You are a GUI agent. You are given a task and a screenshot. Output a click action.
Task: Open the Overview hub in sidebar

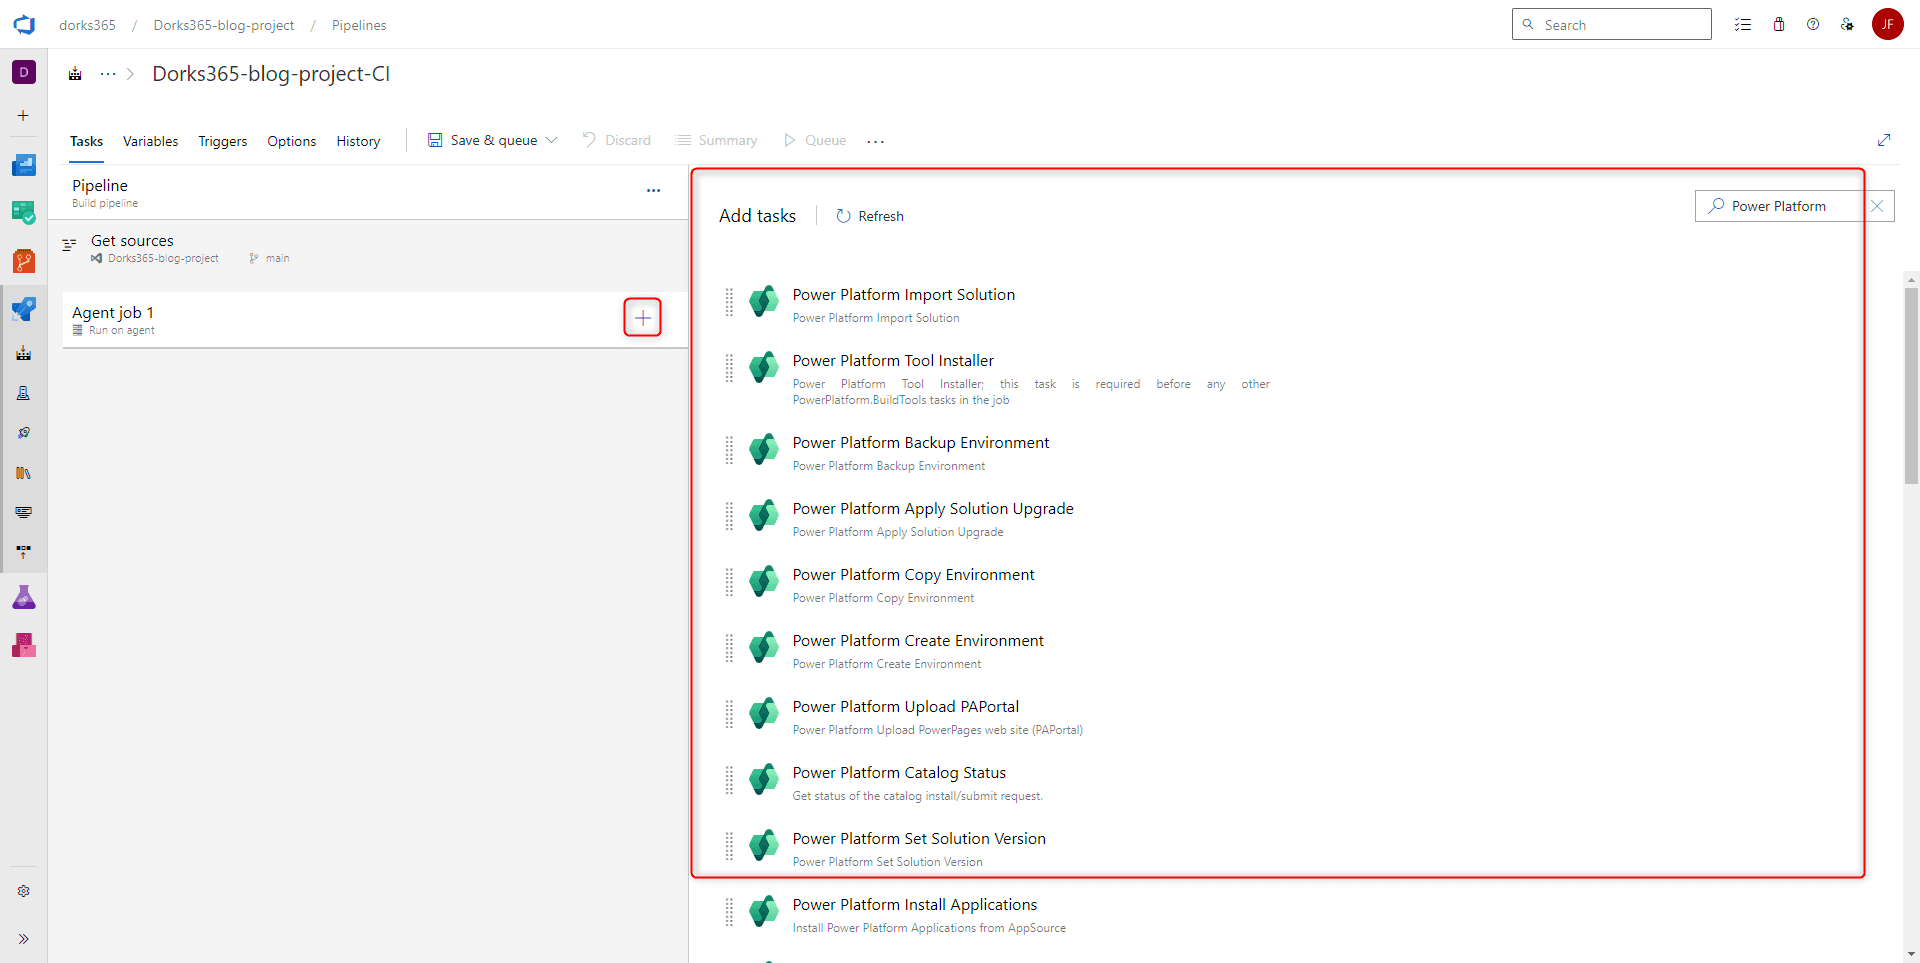pyautogui.click(x=24, y=165)
